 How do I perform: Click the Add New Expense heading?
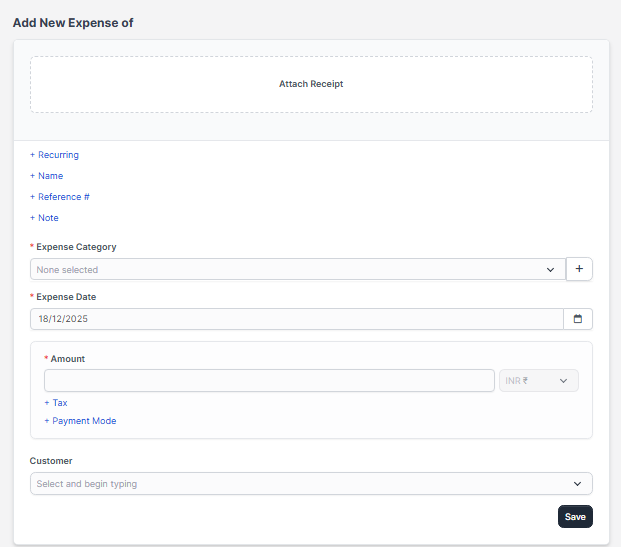(73, 22)
